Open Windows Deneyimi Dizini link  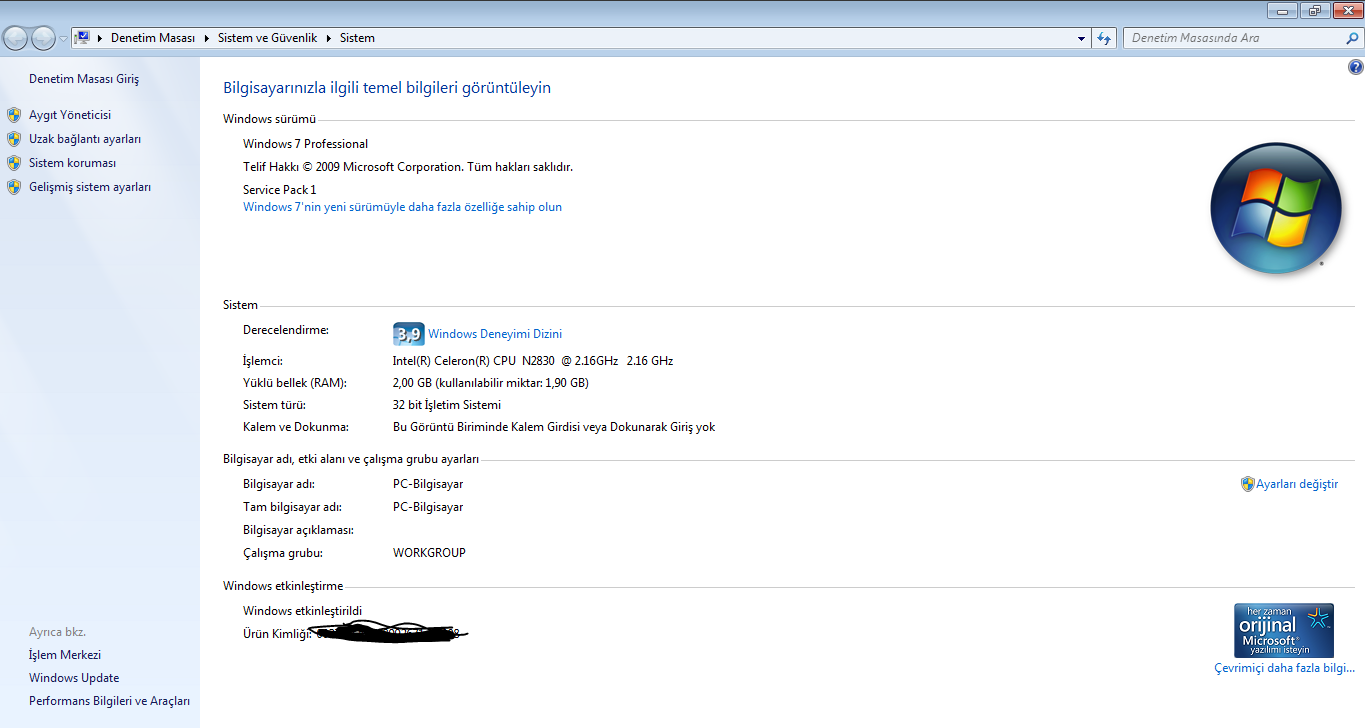pyautogui.click(x=495, y=334)
